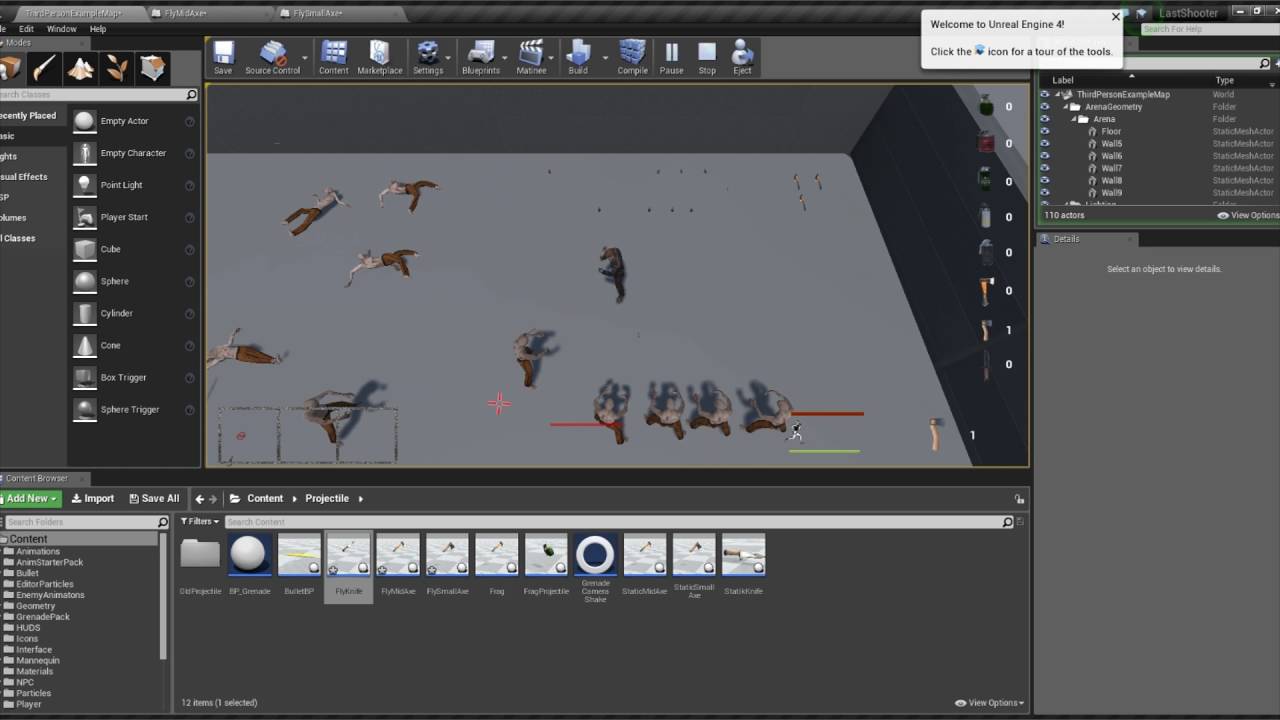Screen dimensions: 1280x720
Task: Open View Options in Content Browser
Action: (989, 703)
